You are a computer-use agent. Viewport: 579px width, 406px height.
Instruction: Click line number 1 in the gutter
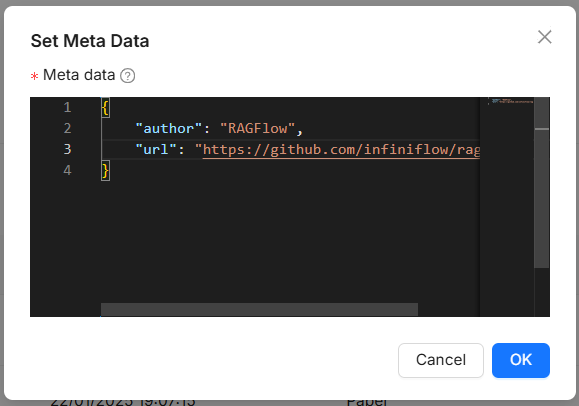pyautogui.click(x=67, y=108)
